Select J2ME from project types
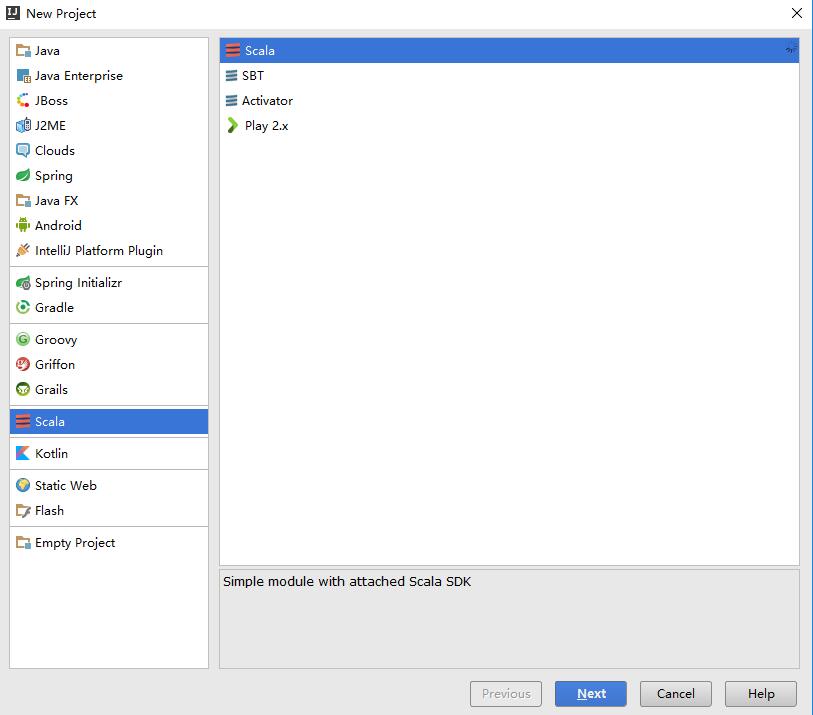The width and height of the screenshot is (813, 715). tap(50, 126)
